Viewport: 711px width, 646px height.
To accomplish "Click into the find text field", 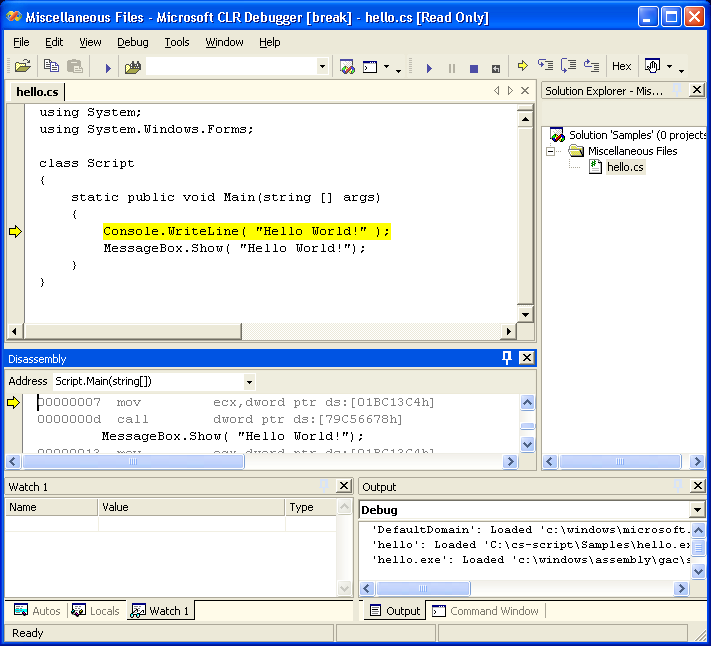I will click(231, 67).
